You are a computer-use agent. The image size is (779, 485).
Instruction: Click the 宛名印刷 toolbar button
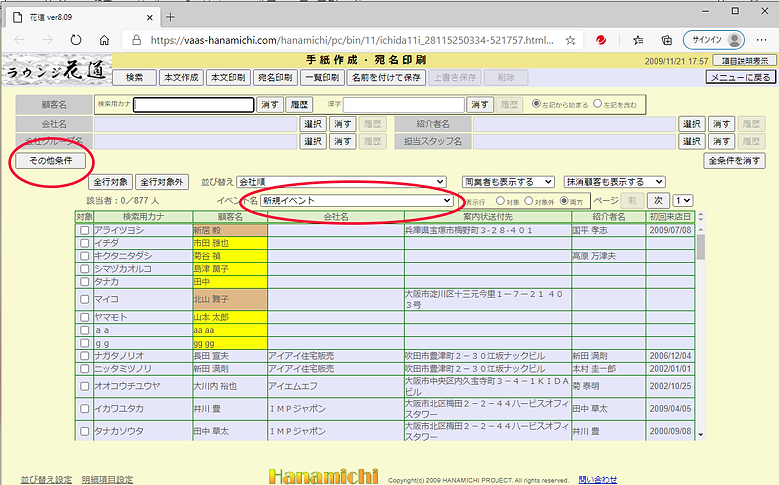[x=275, y=78]
